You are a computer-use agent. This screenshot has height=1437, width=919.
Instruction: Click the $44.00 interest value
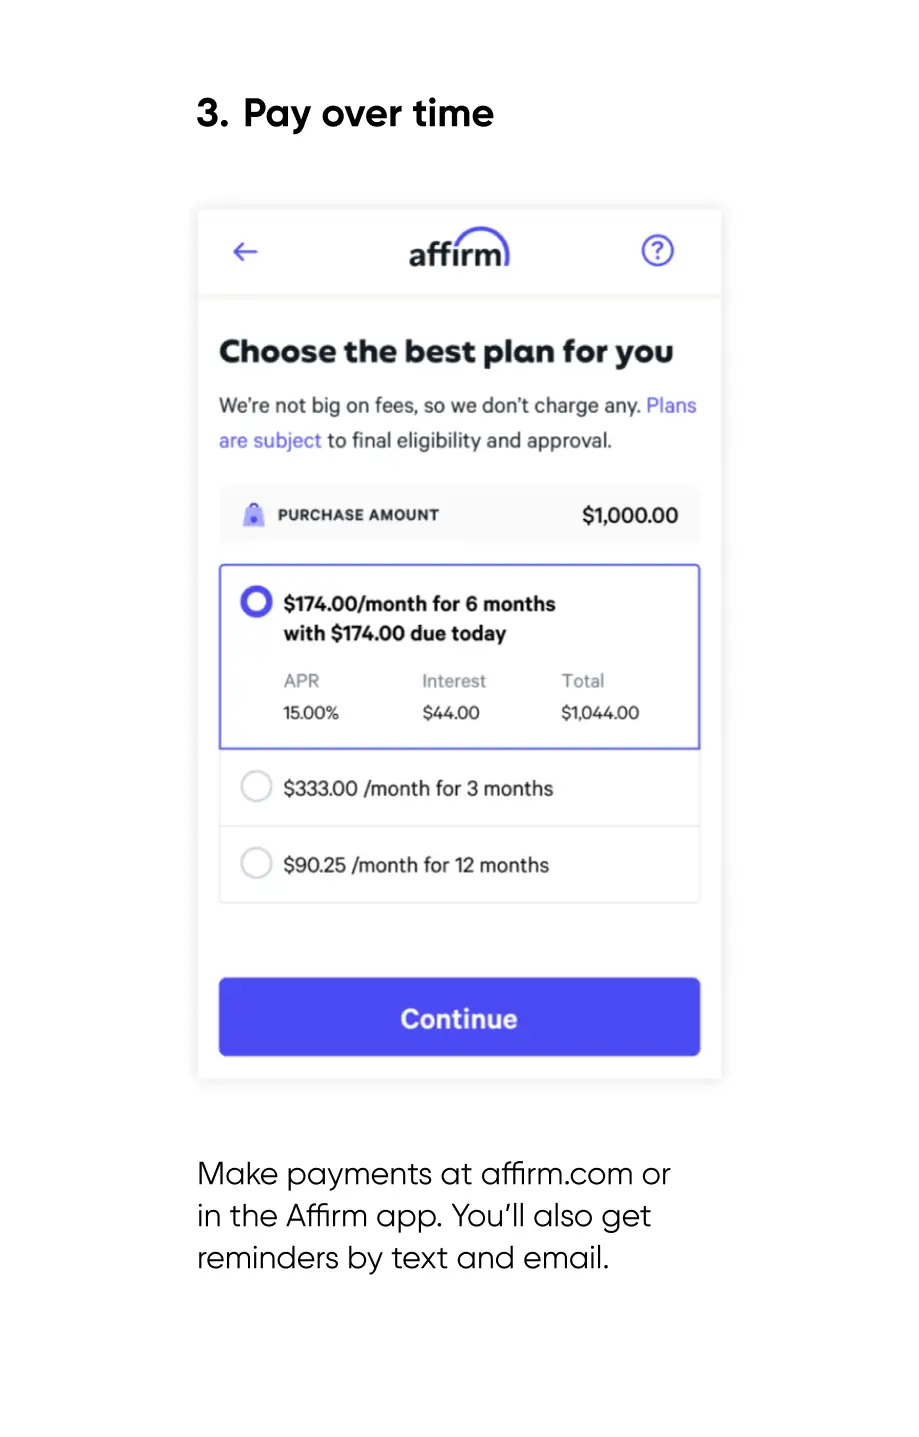451,713
